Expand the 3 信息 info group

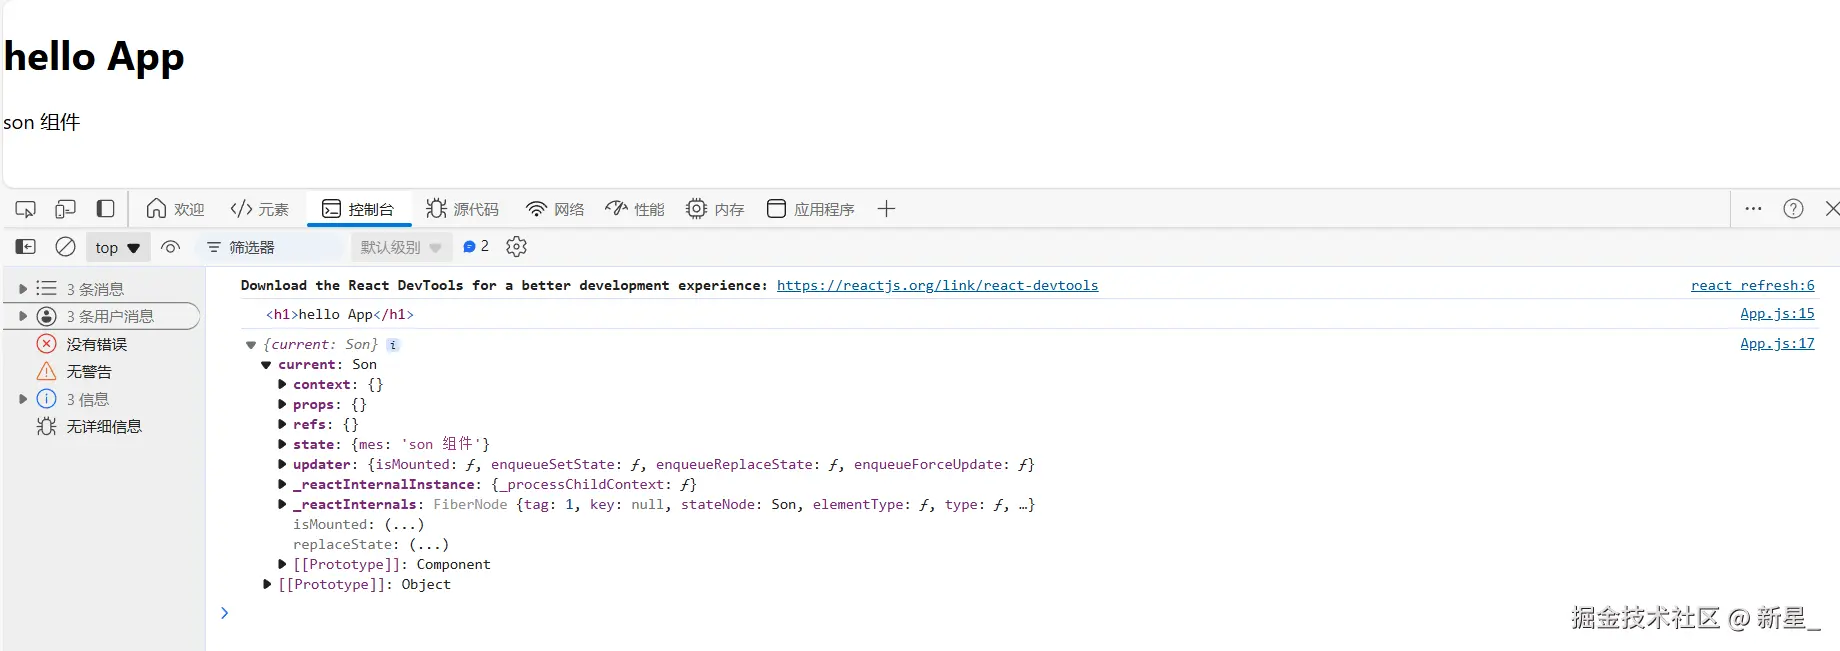(x=22, y=399)
